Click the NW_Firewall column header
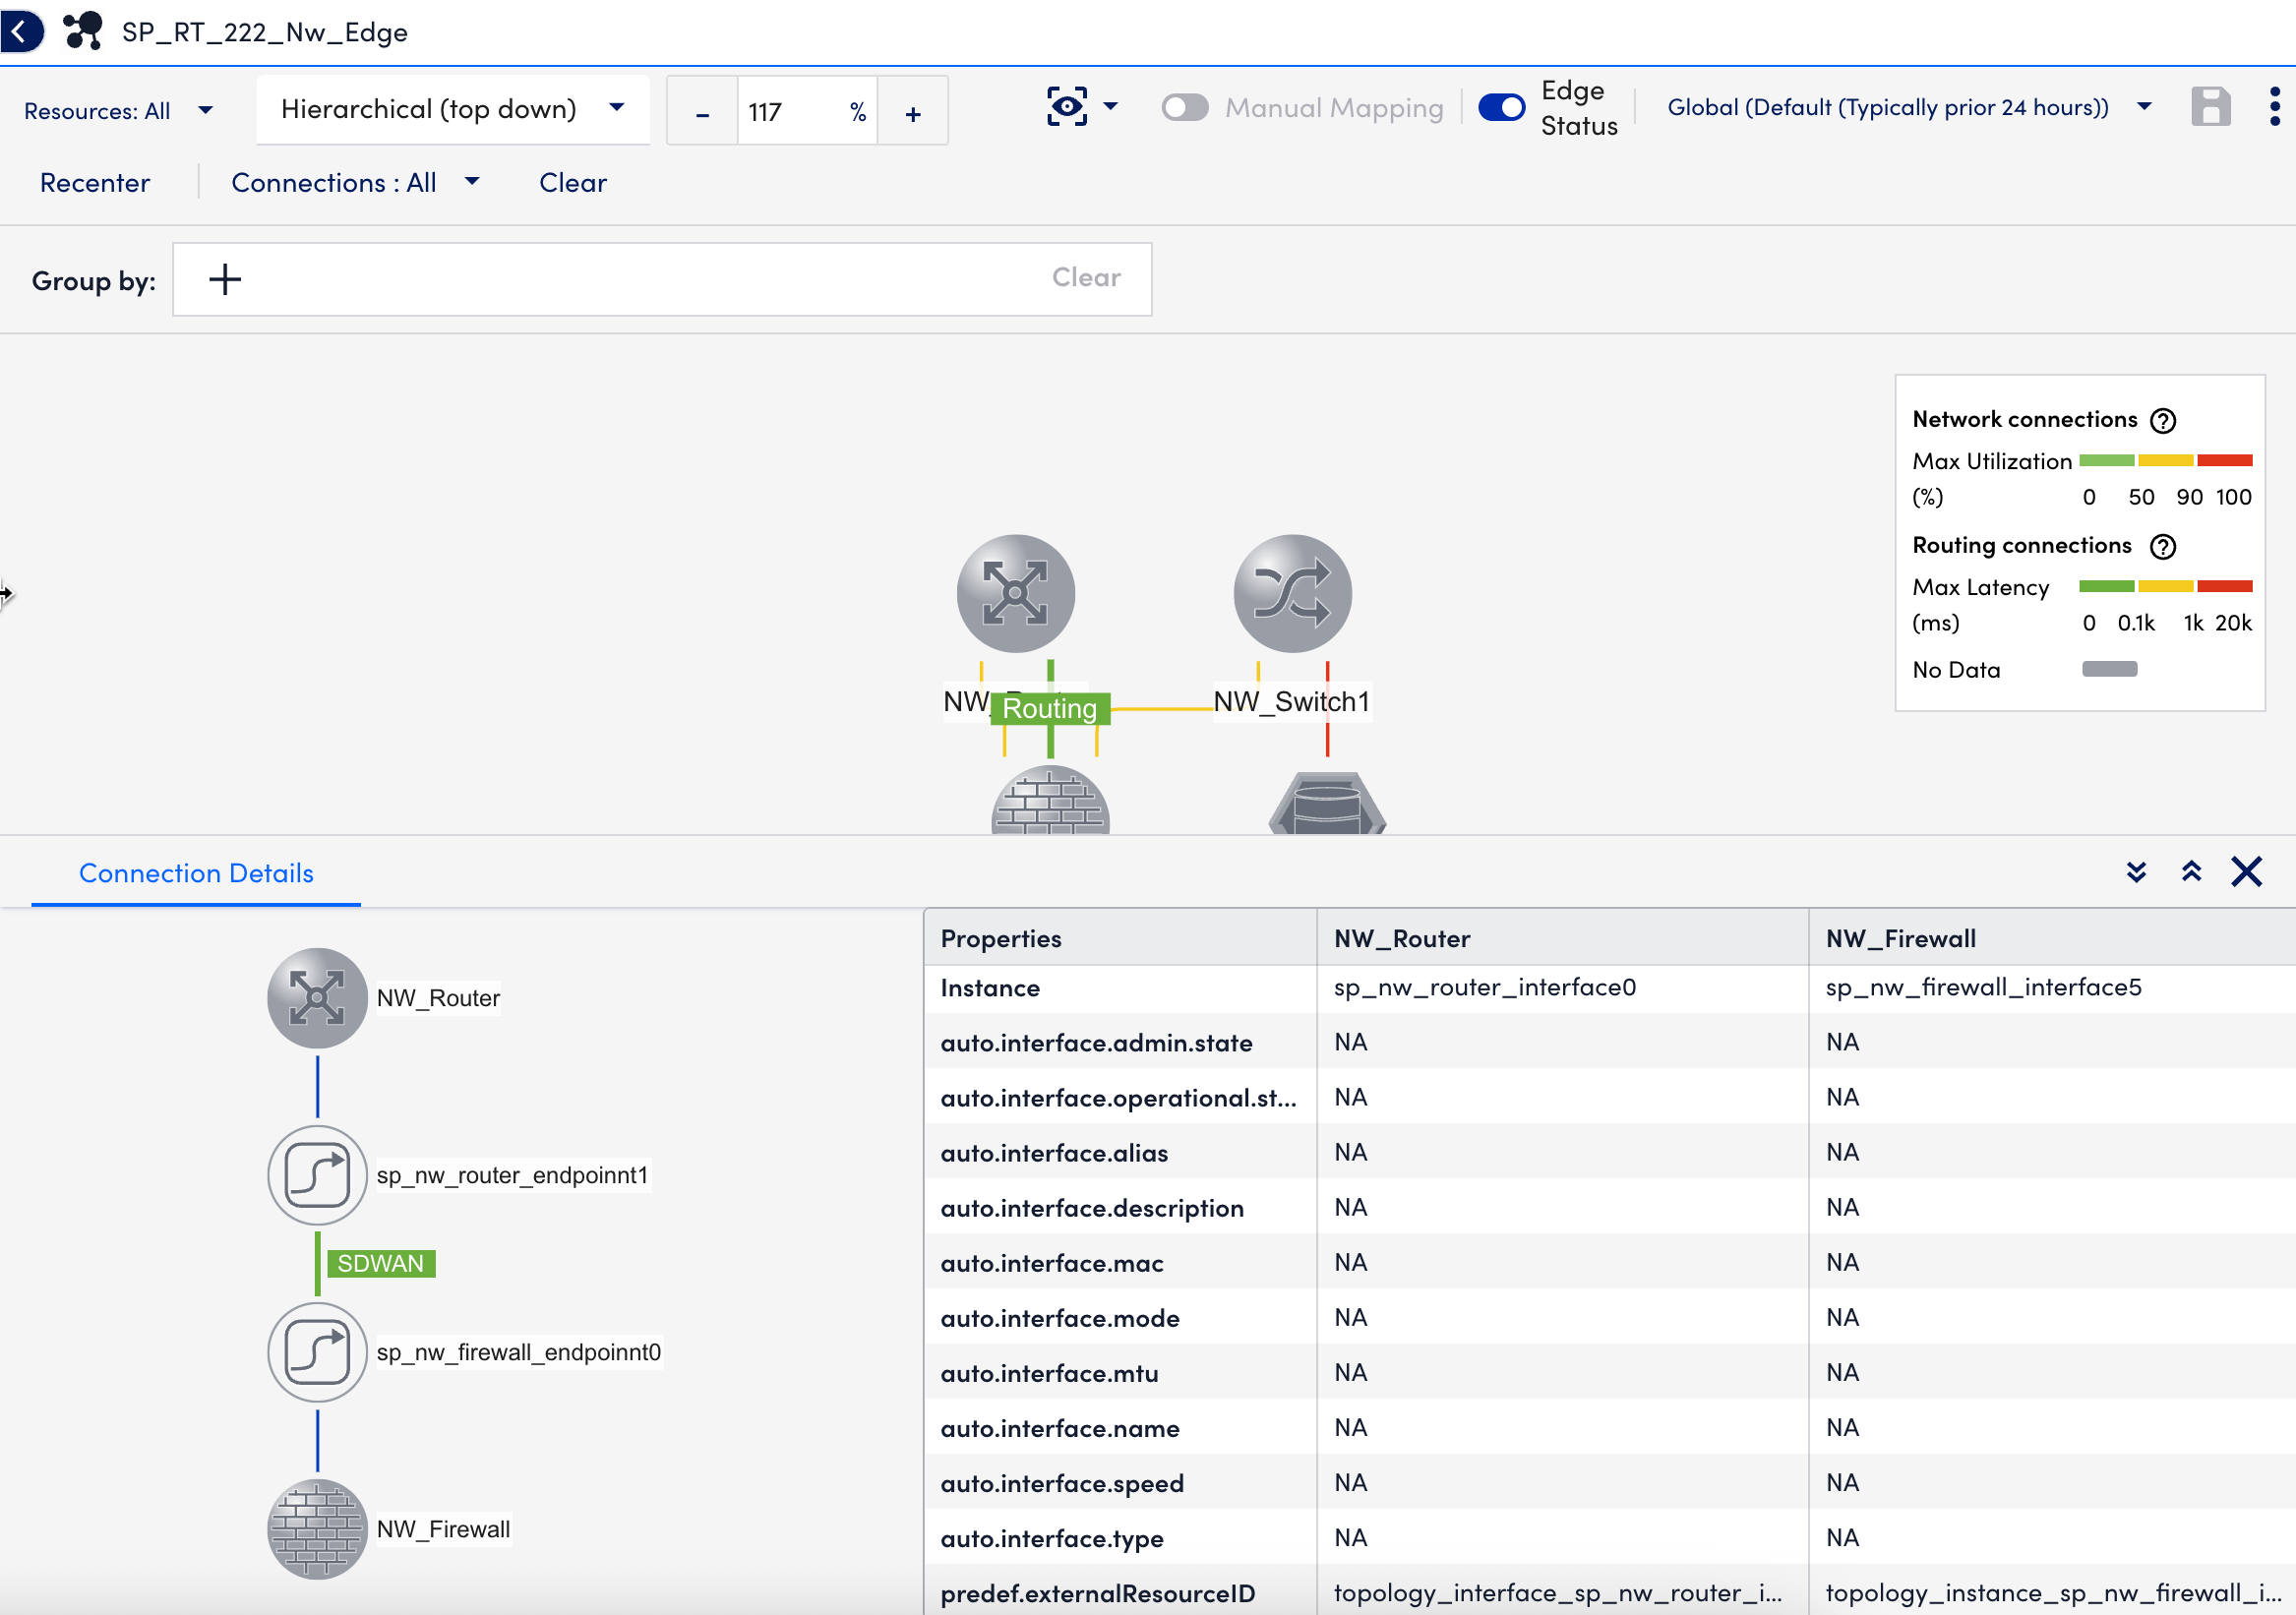 2052,938
